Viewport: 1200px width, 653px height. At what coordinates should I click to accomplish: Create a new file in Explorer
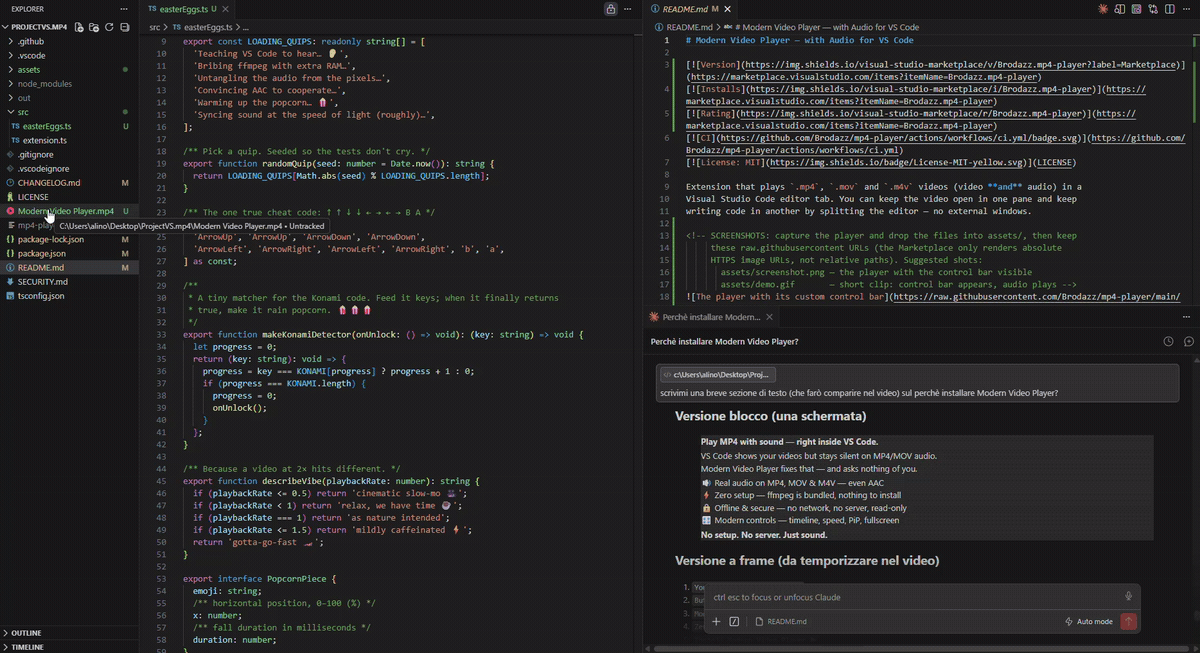[78, 27]
